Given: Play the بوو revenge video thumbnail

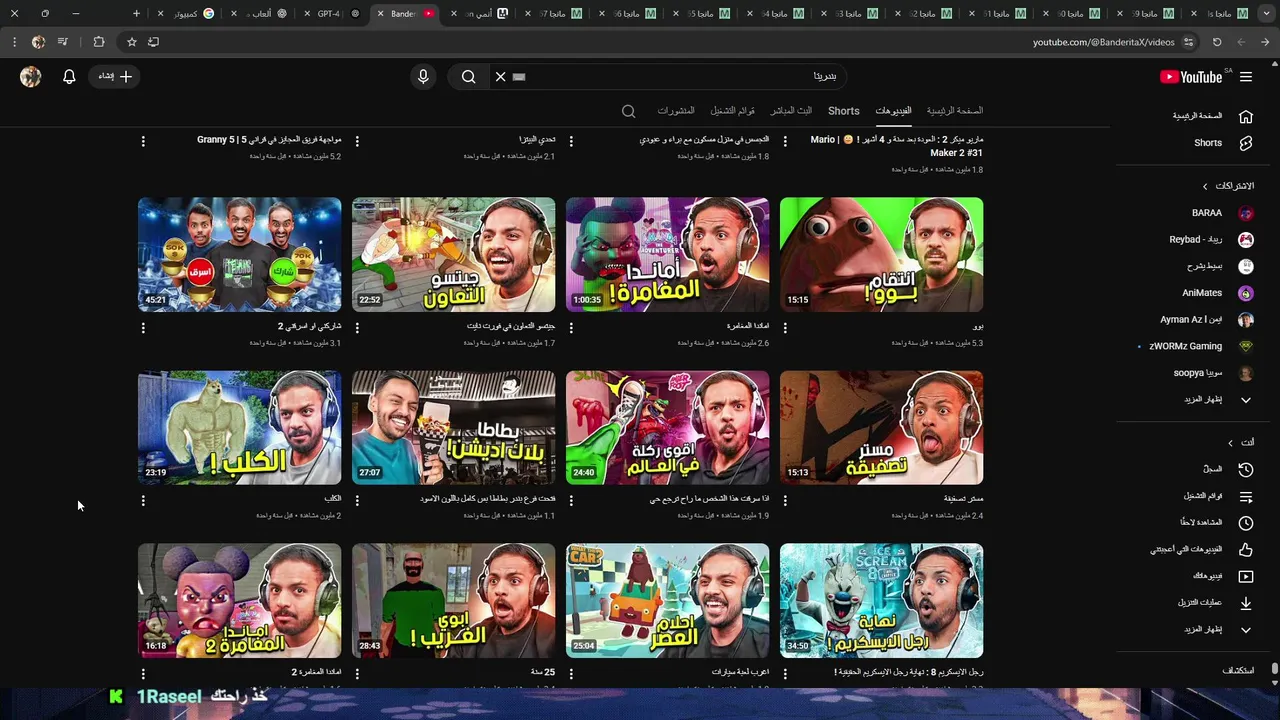Looking at the screenshot, I should (x=881, y=254).
